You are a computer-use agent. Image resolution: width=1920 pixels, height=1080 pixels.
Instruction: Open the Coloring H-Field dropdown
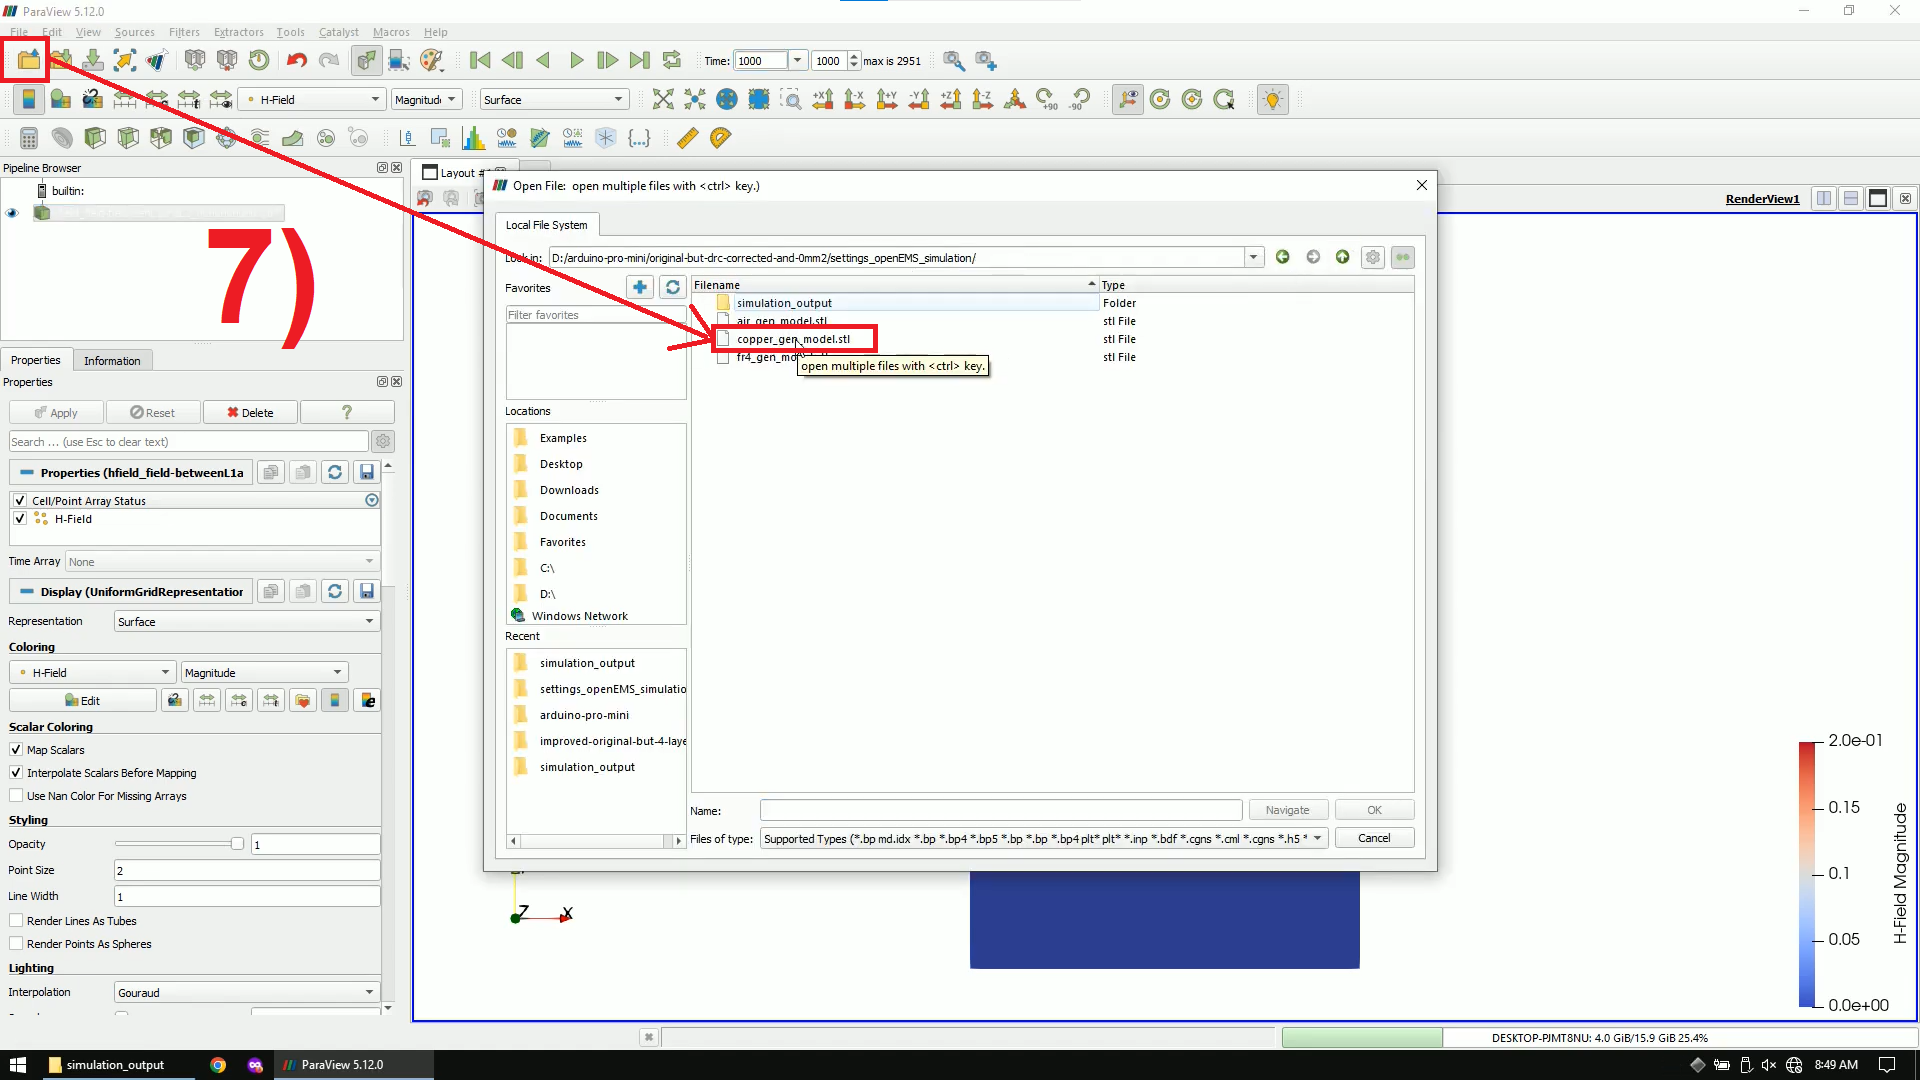[90, 673]
